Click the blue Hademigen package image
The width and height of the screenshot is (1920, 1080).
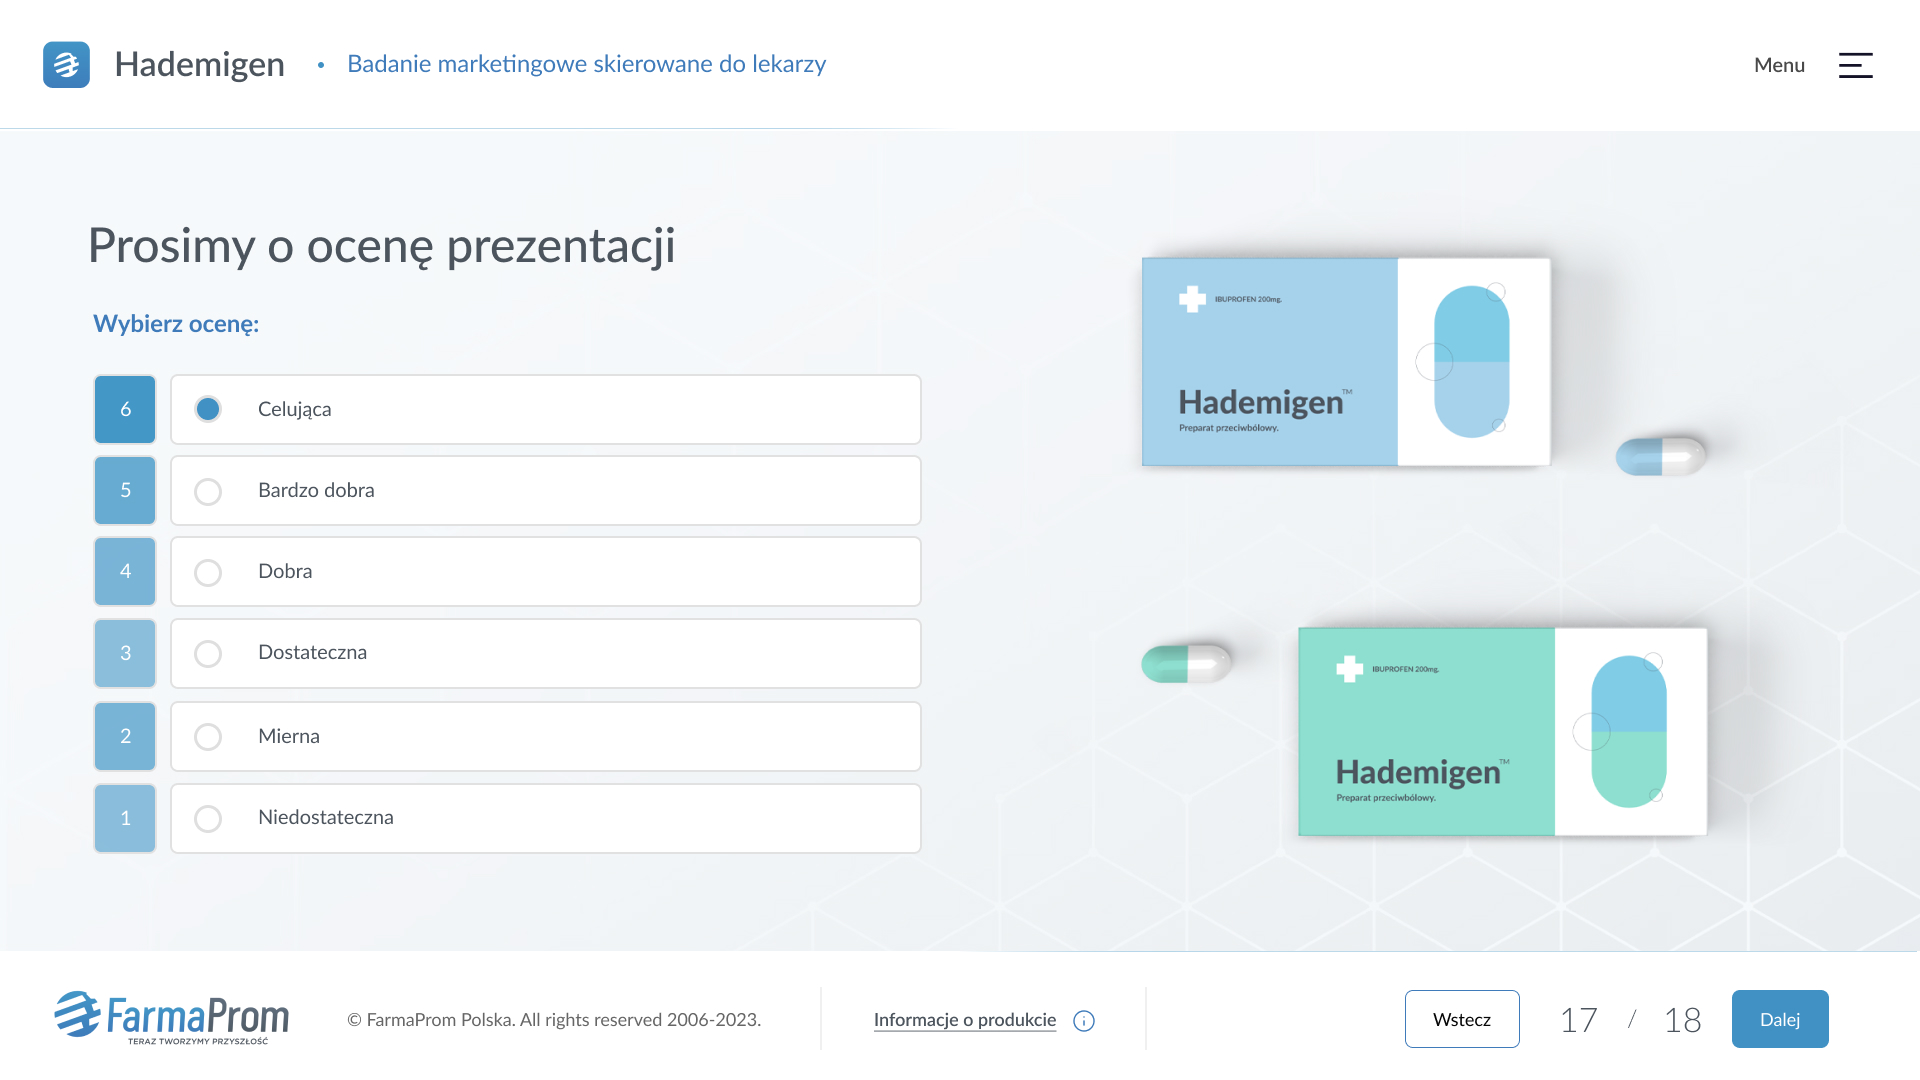click(1346, 362)
